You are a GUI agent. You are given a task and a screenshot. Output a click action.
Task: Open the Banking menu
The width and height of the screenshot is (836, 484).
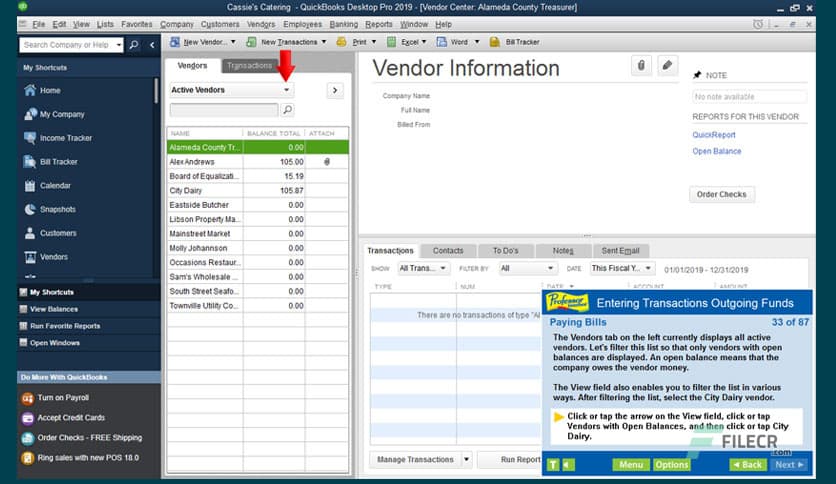[x=343, y=24]
